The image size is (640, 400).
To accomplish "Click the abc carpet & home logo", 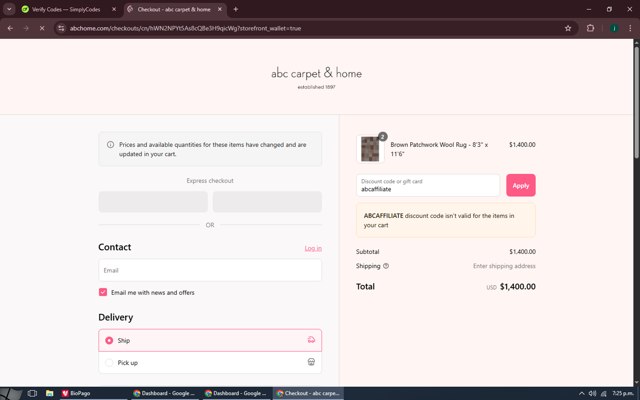I will point(316,76).
